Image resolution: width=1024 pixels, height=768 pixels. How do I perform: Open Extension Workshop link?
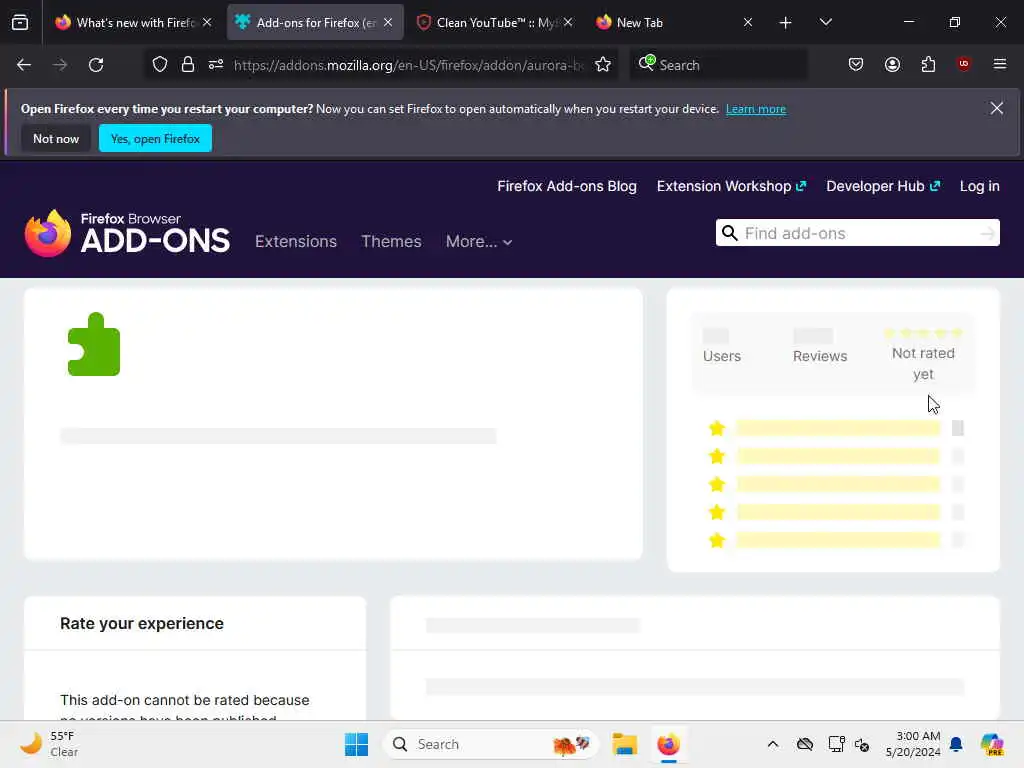pyautogui.click(x=731, y=186)
